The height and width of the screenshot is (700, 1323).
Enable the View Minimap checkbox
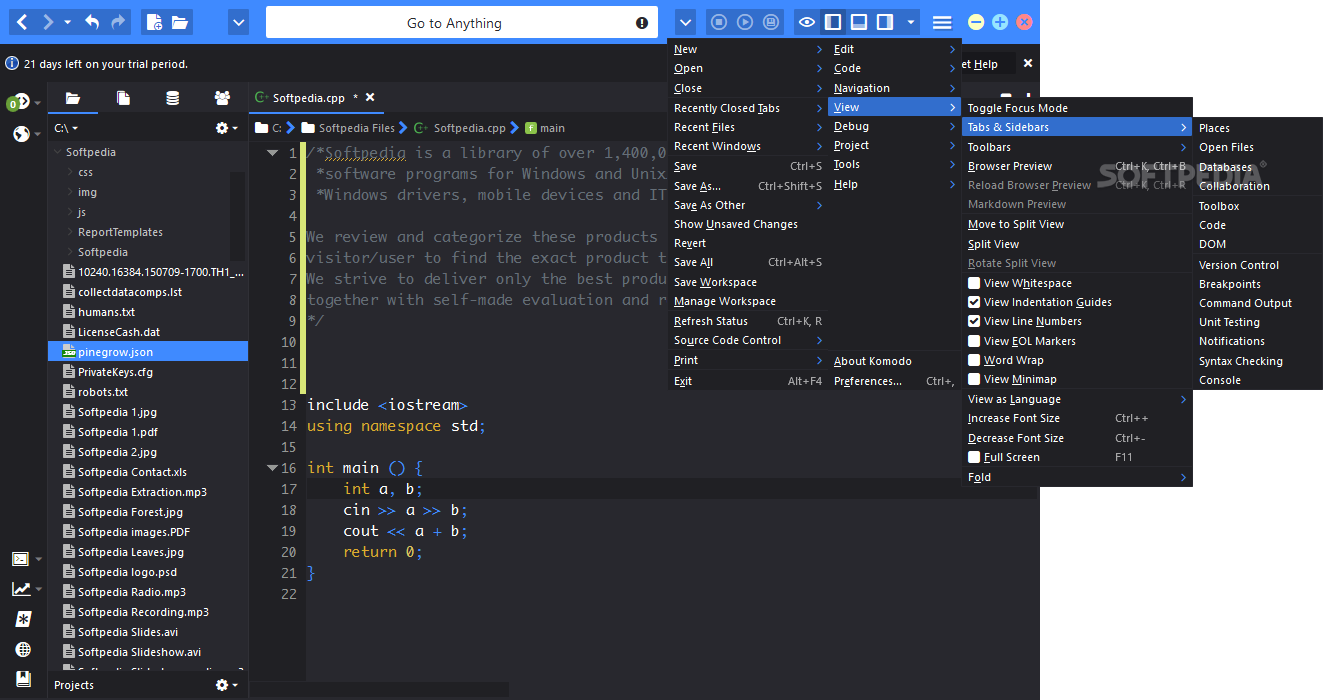(974, 379)
